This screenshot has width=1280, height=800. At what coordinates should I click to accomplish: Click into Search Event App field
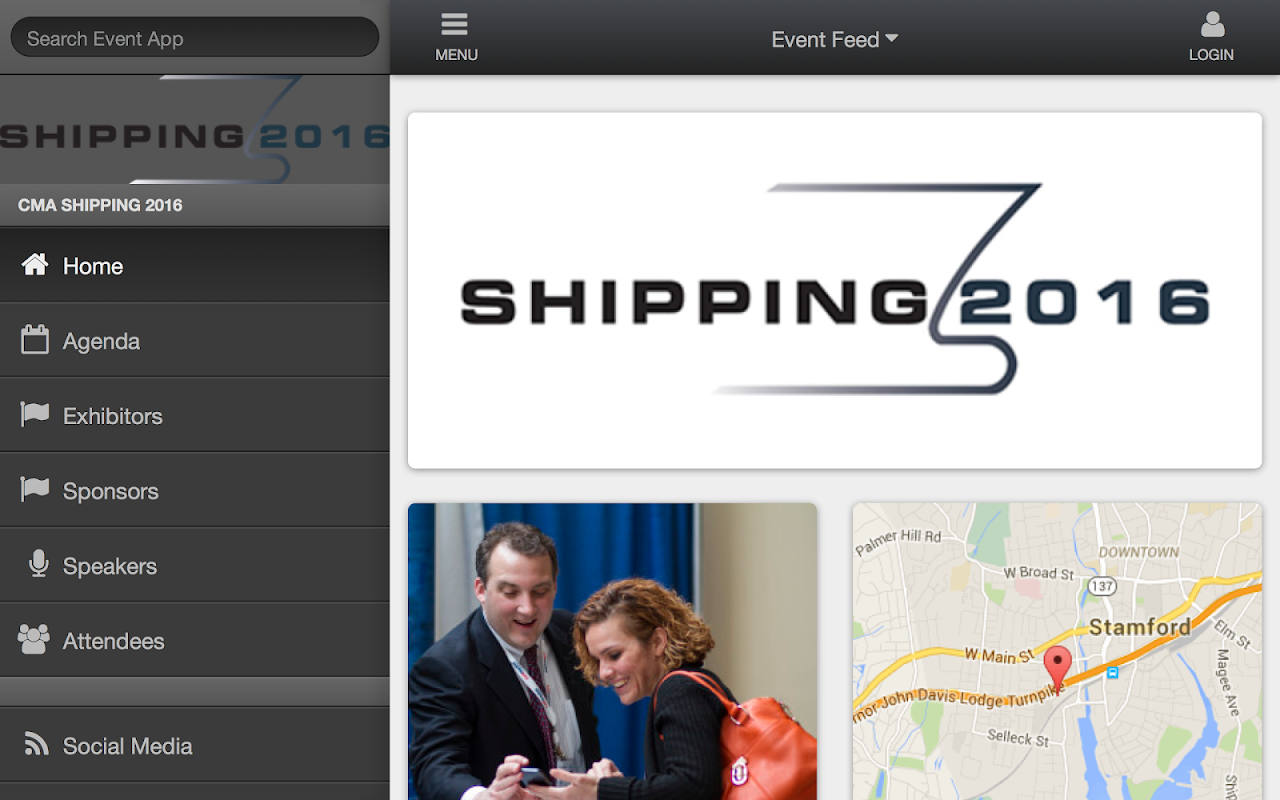pyautogui.click(x=195, y=38)
